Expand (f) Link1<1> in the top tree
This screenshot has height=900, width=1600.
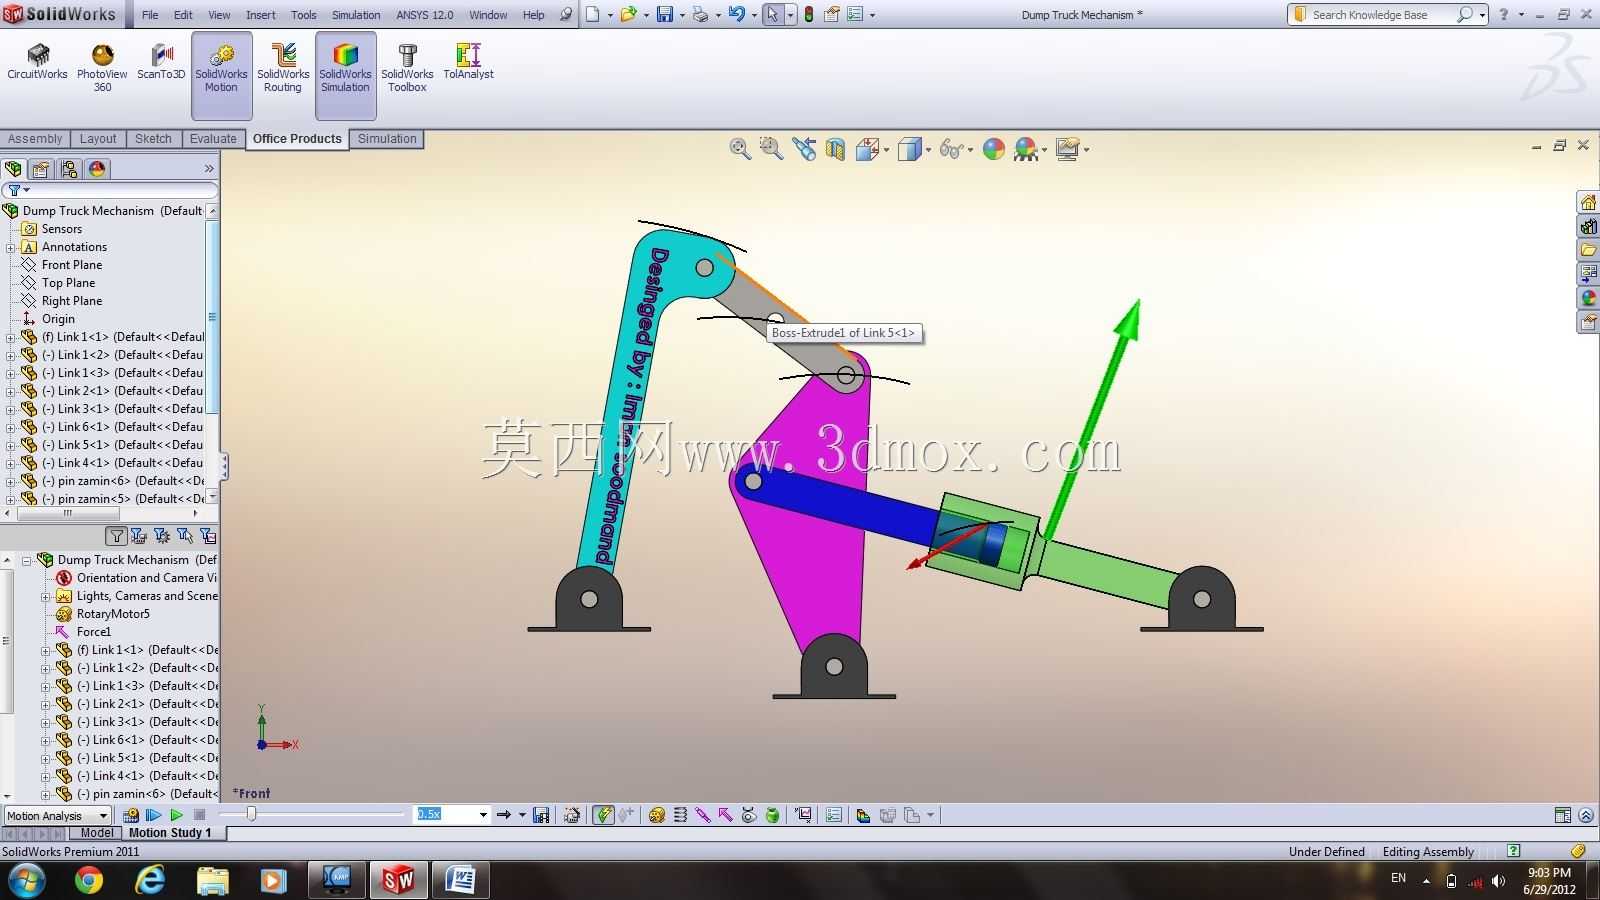tap(11, 337)
